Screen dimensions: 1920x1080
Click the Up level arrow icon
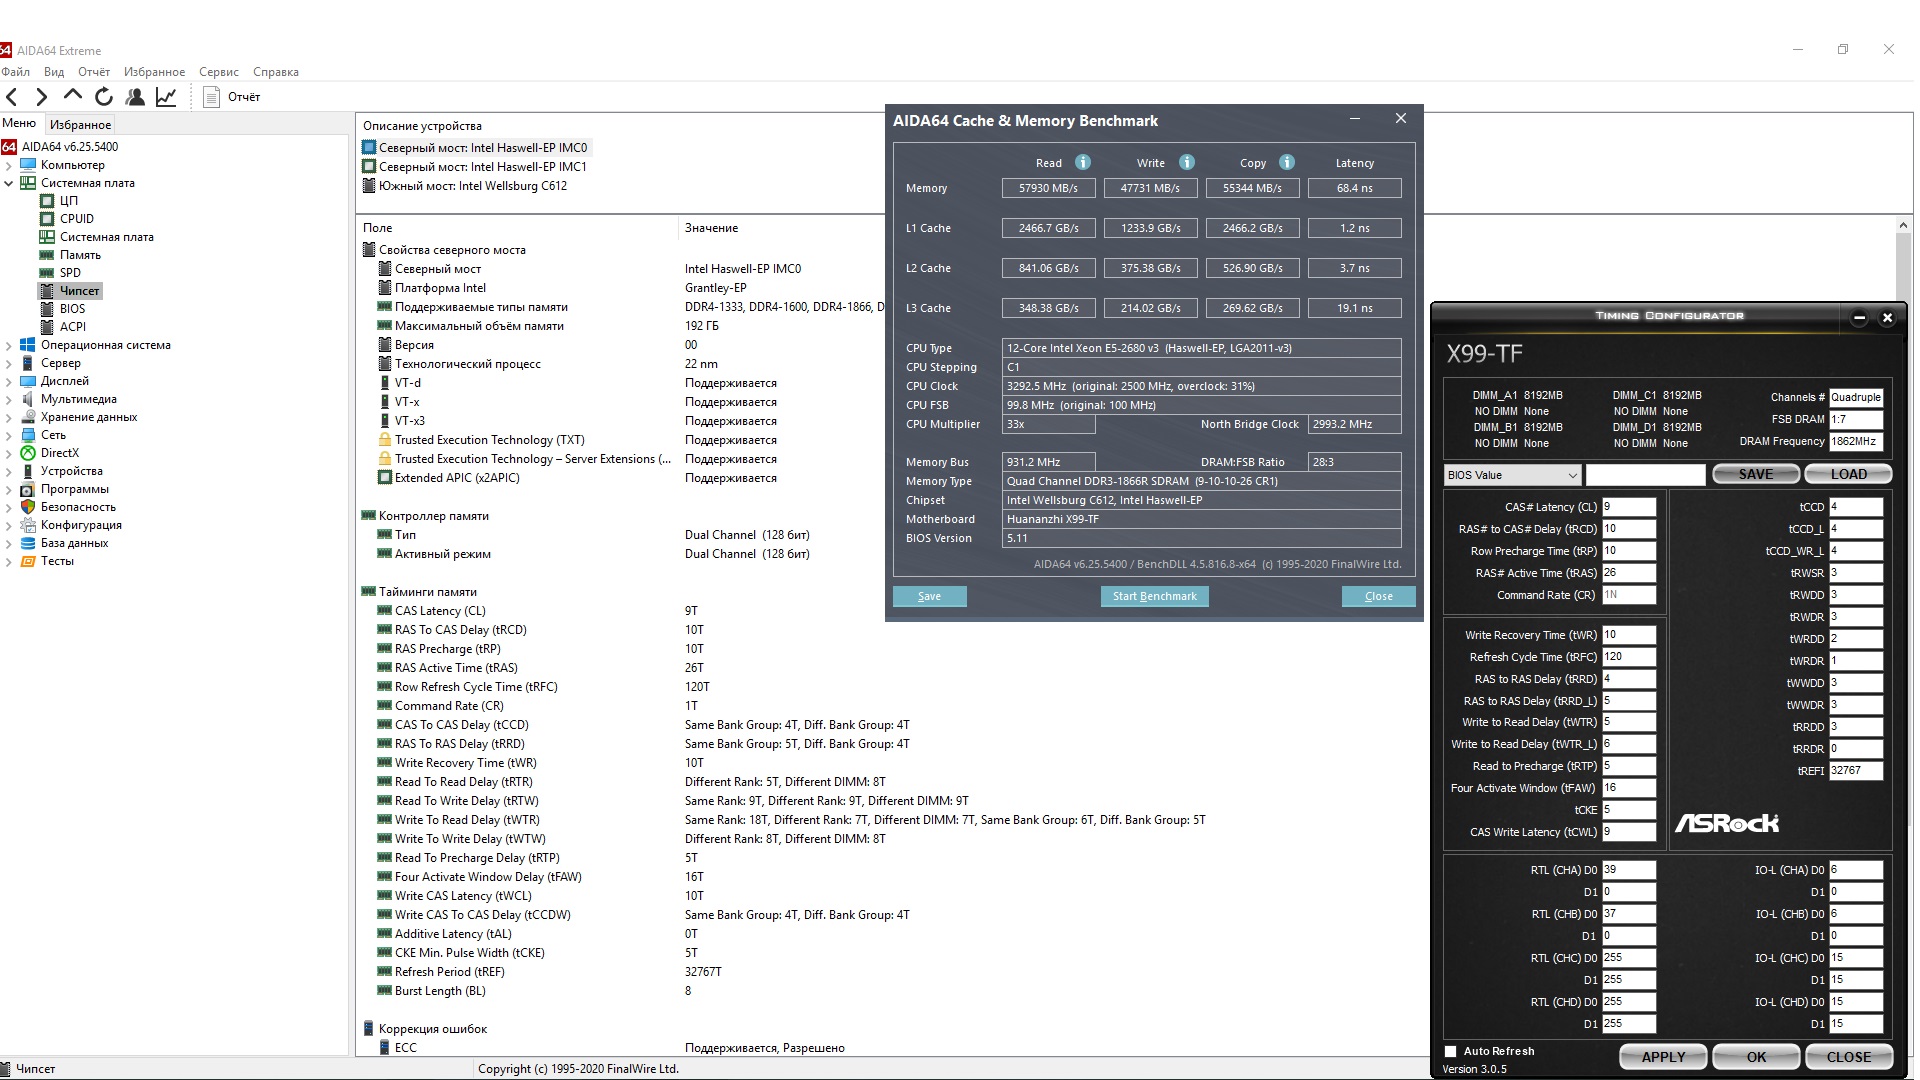pos(72,96)
